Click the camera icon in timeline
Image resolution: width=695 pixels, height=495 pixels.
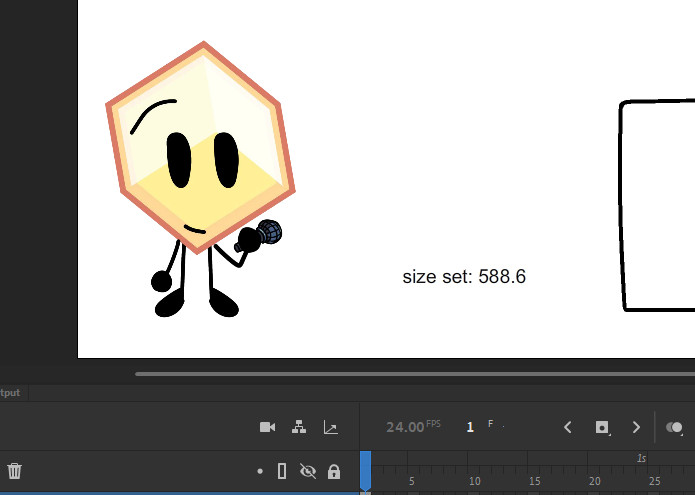click(x=267, y=427)
